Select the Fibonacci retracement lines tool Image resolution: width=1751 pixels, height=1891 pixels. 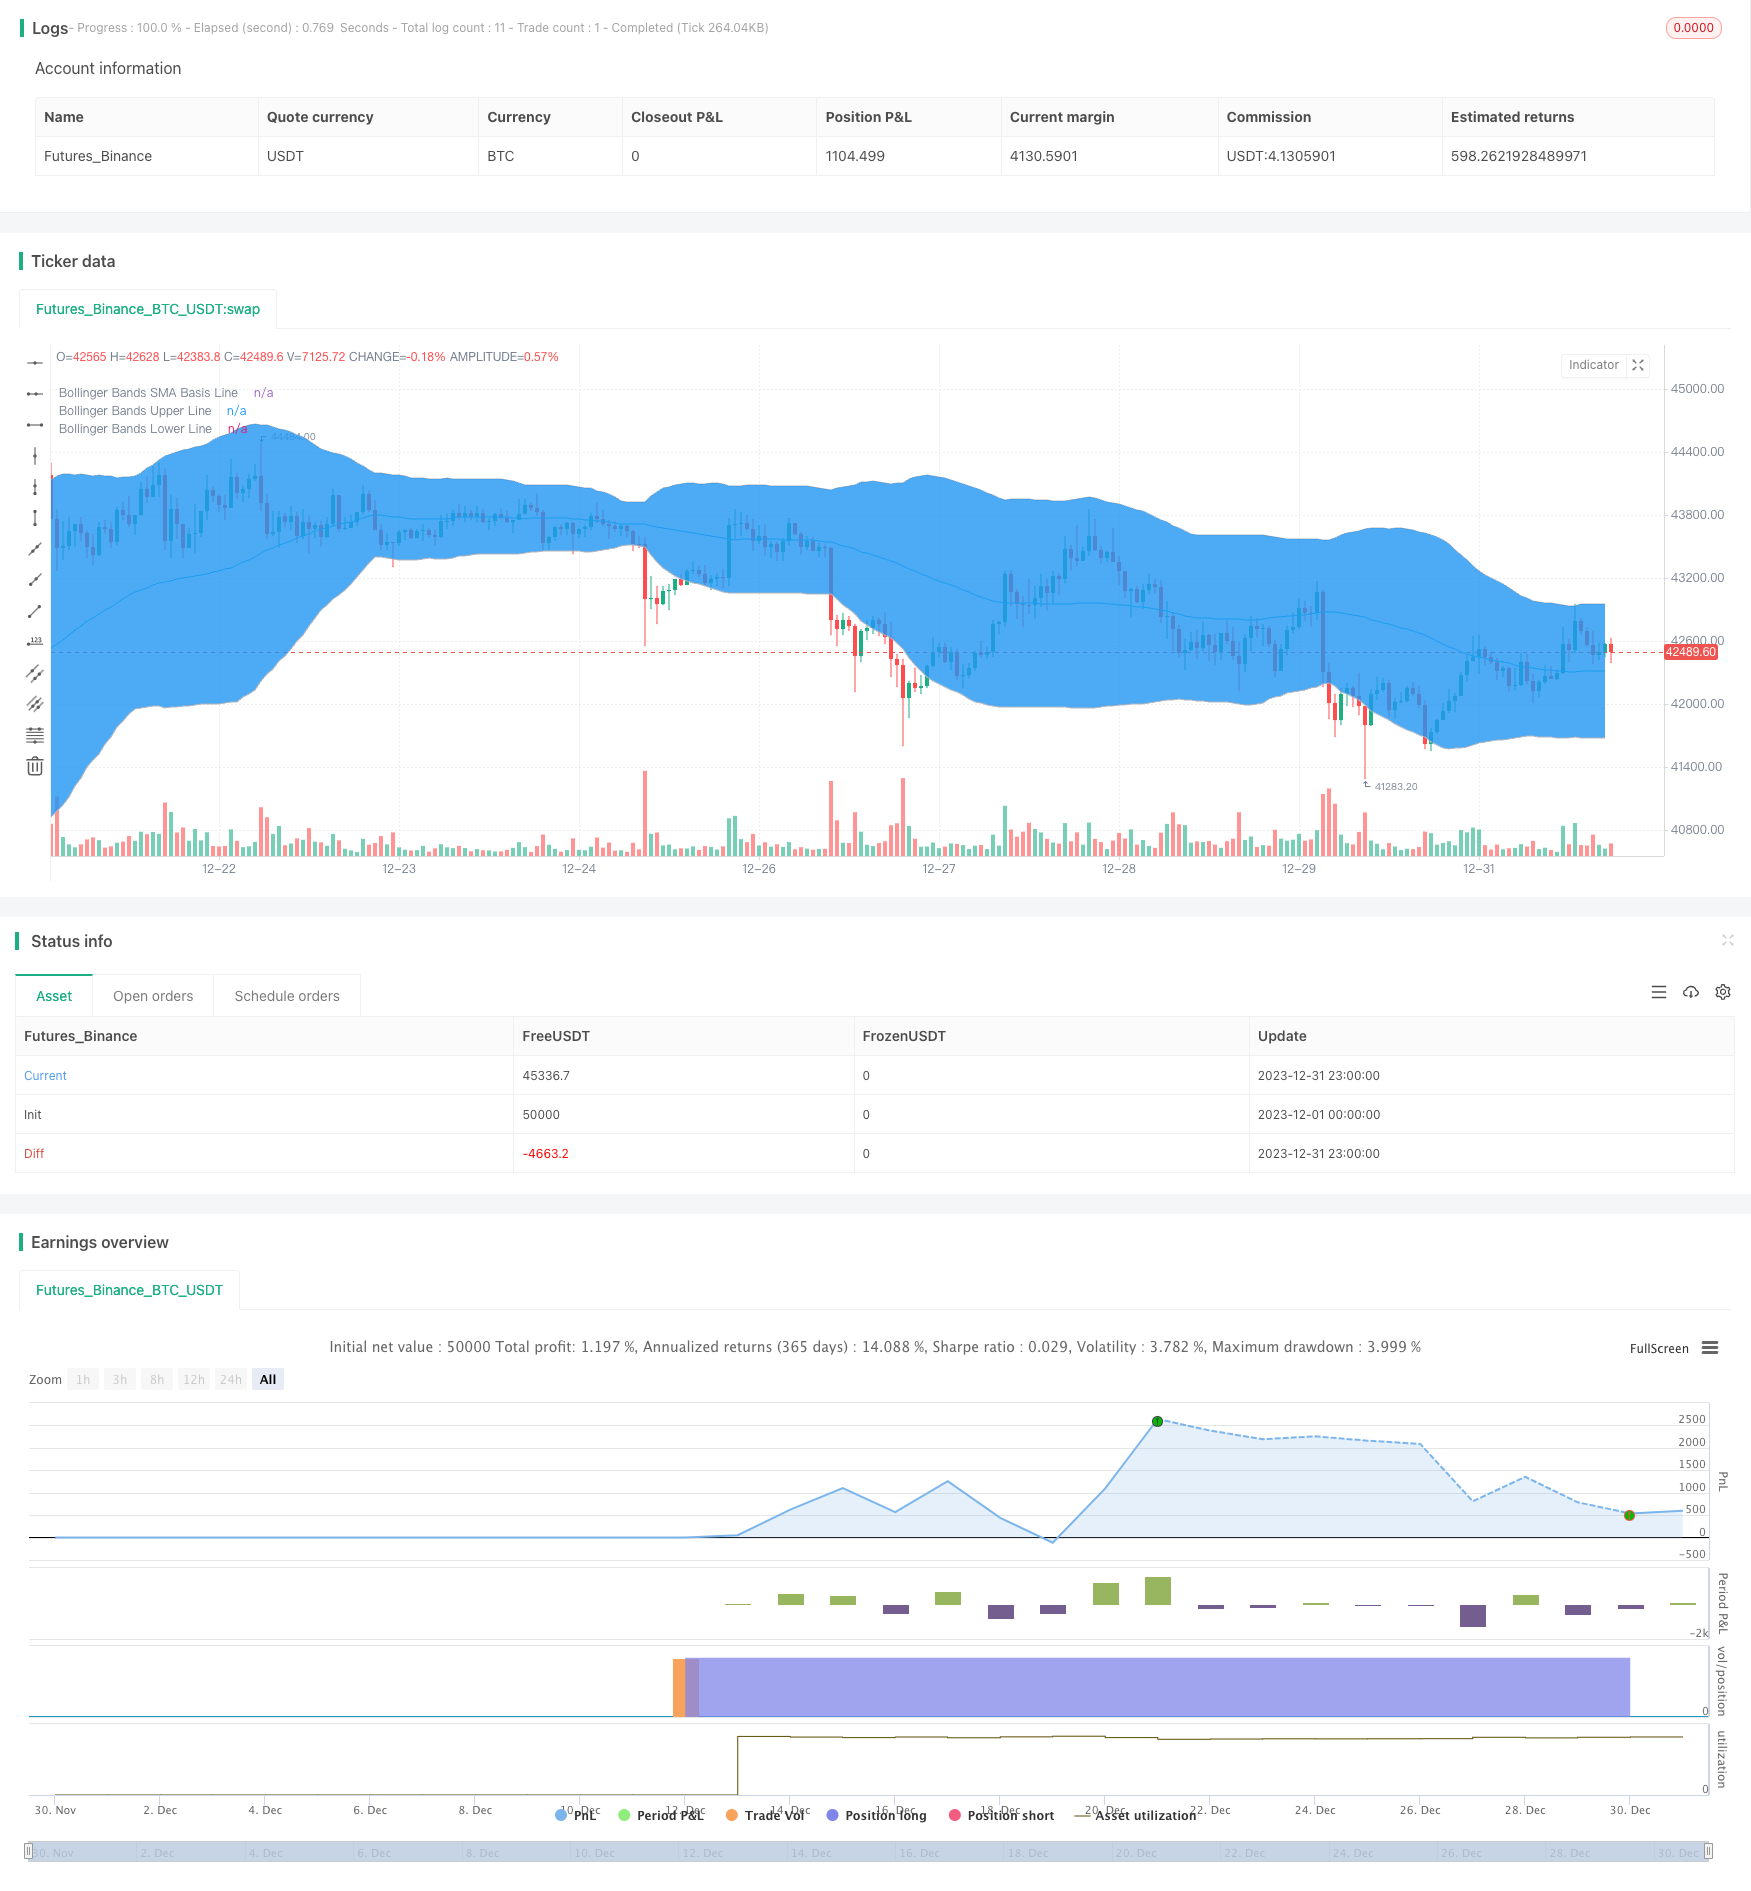pyautogui.click(x=35, y=735)
